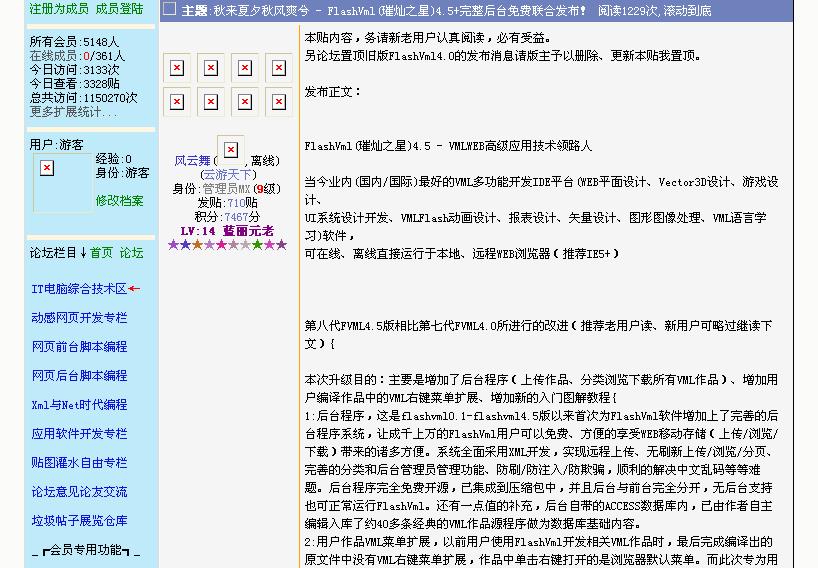
Task: Open the 动感网页开发专栏 board
Action: pos(79,318)
